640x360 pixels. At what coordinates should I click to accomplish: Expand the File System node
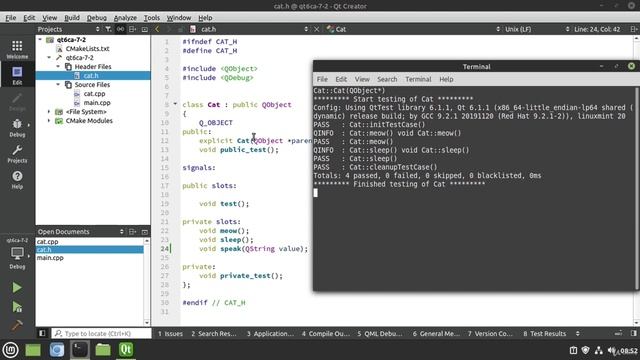pos(49,111)
